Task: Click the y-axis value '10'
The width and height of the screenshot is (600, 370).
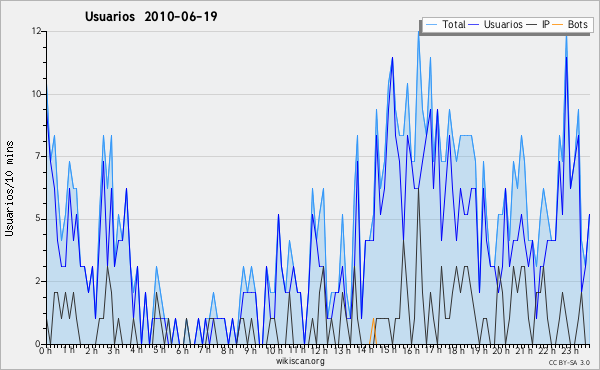Action: point(36,94)
